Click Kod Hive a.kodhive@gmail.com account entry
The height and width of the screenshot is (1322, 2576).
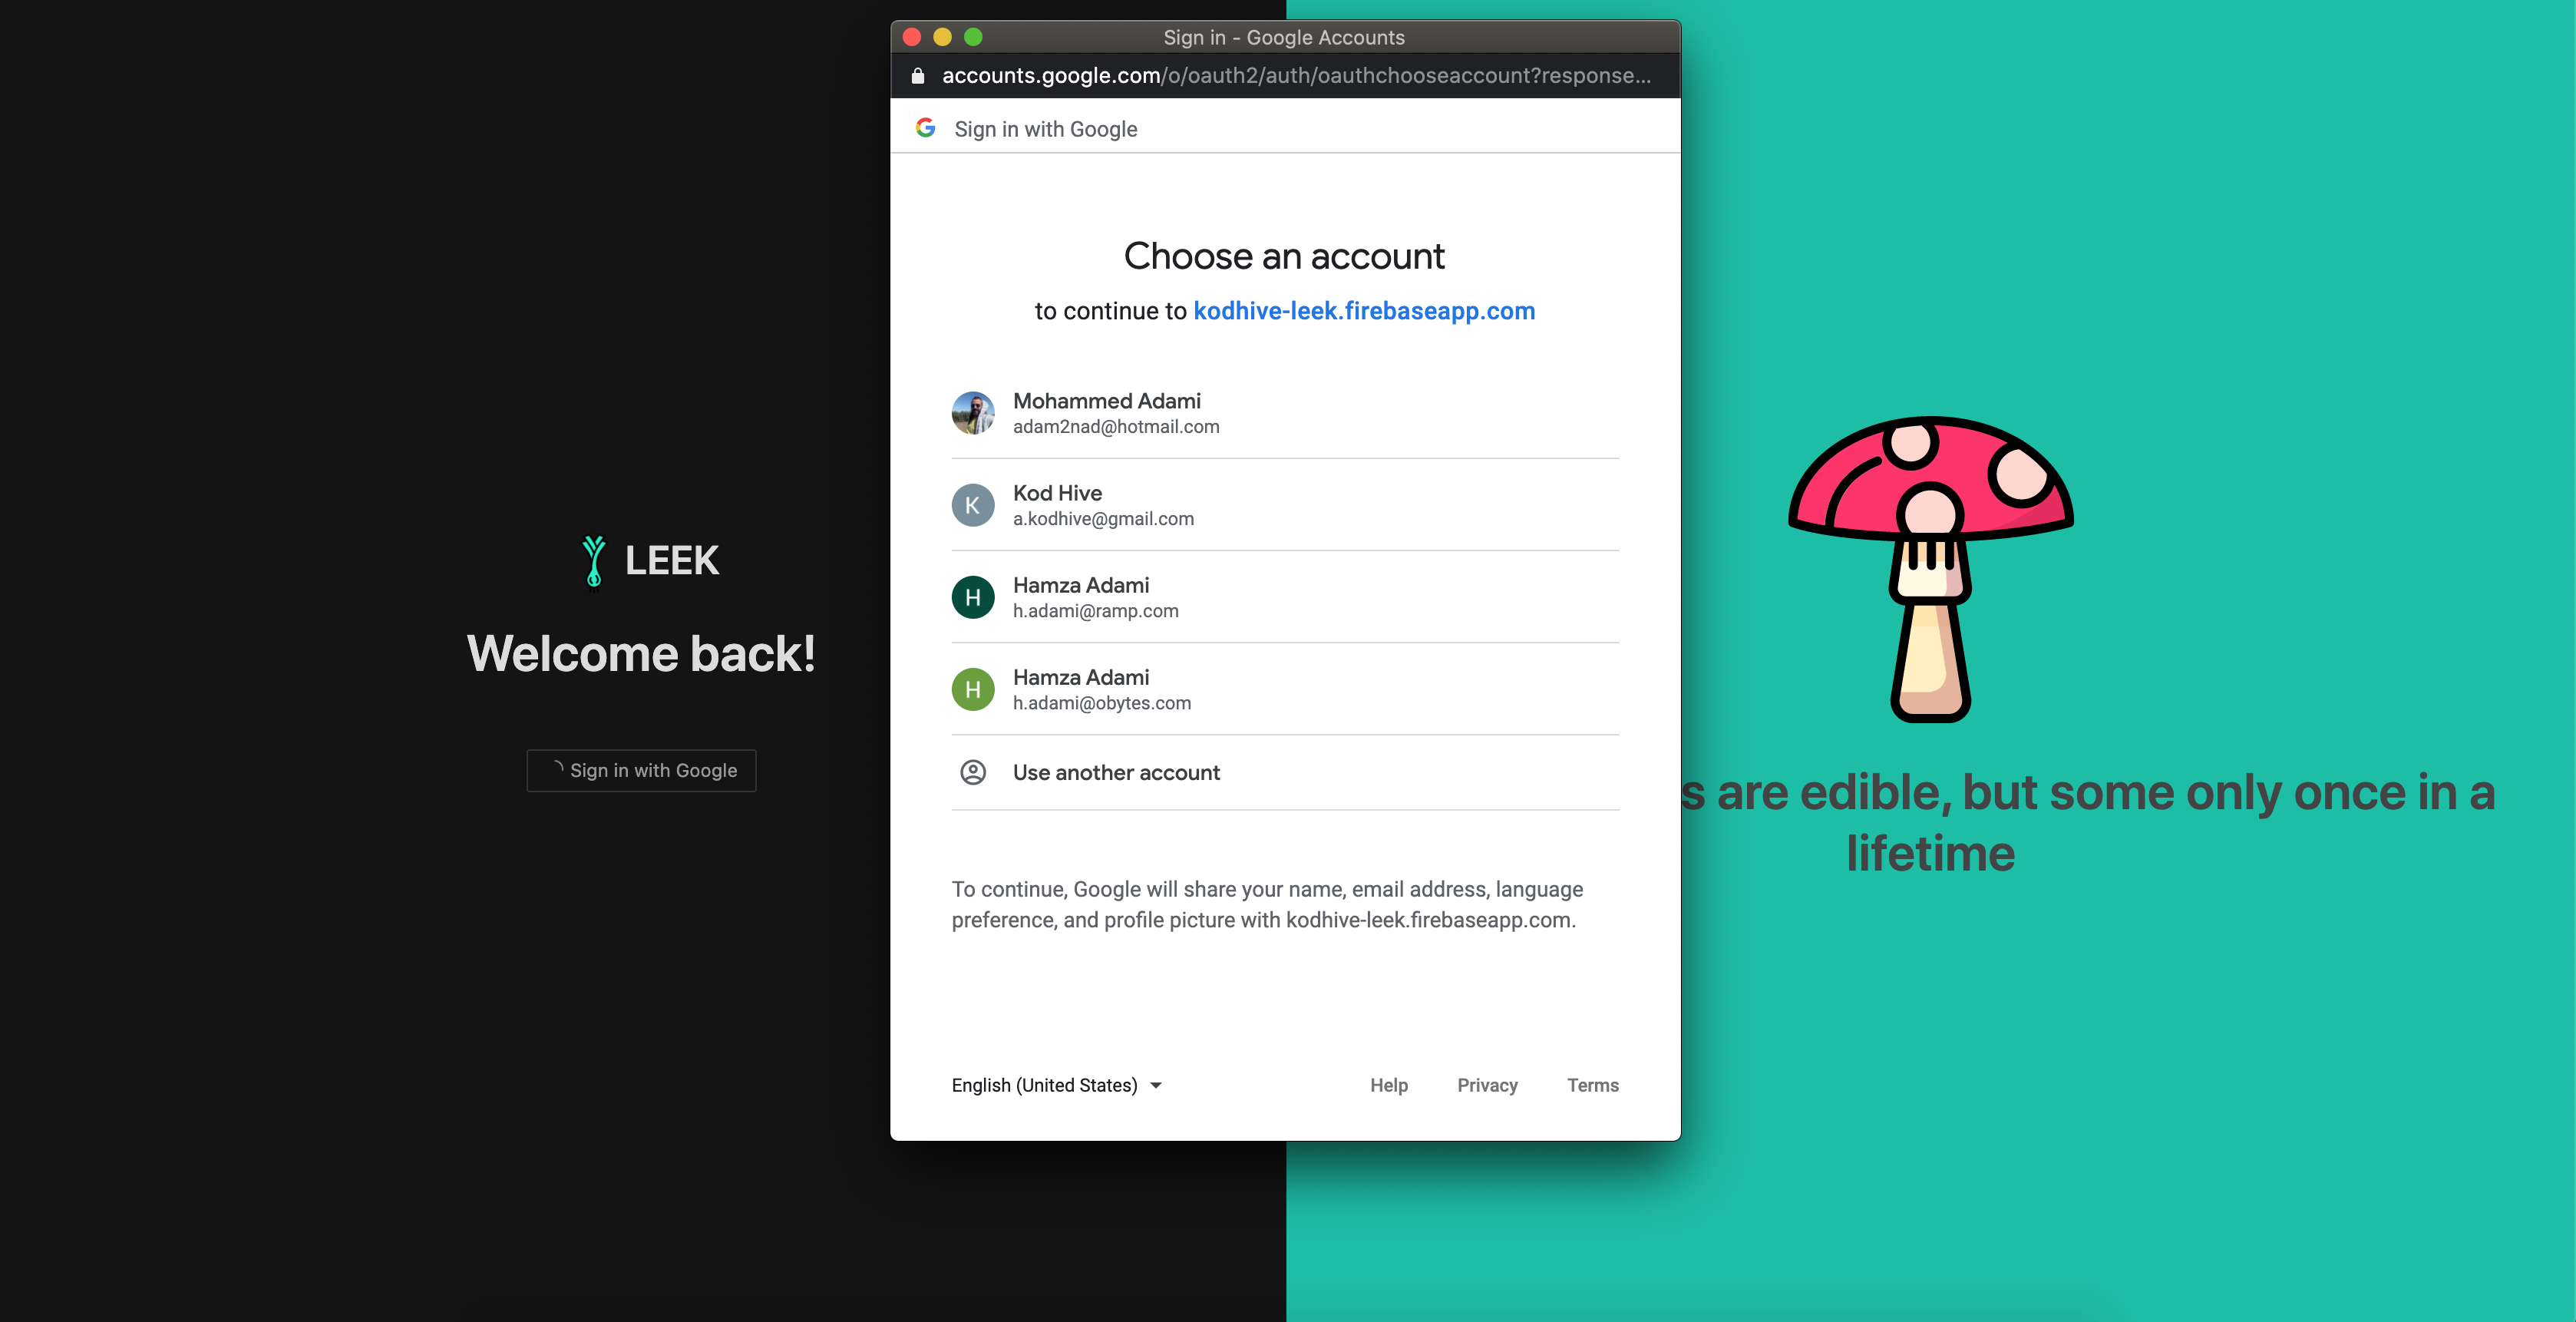point(1285,504)
